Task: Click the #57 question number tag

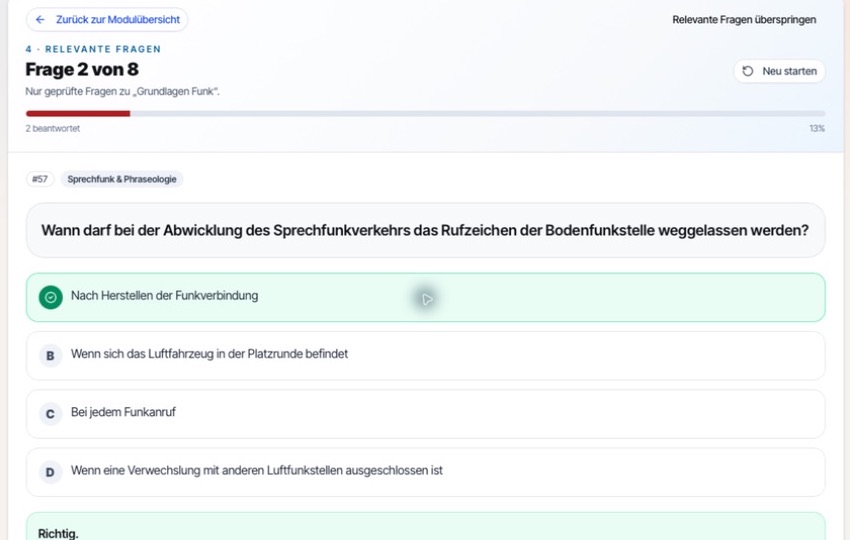Action: (40, 179)
